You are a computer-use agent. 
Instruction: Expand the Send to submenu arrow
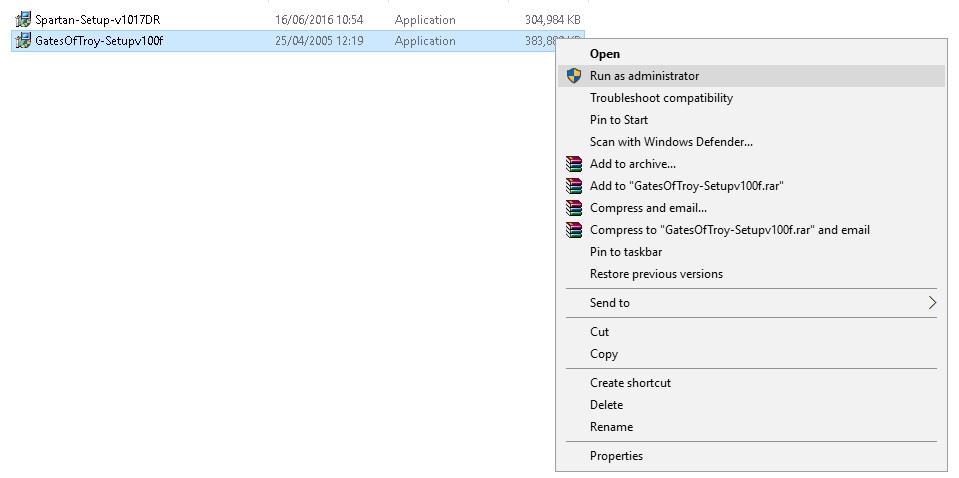932,303
